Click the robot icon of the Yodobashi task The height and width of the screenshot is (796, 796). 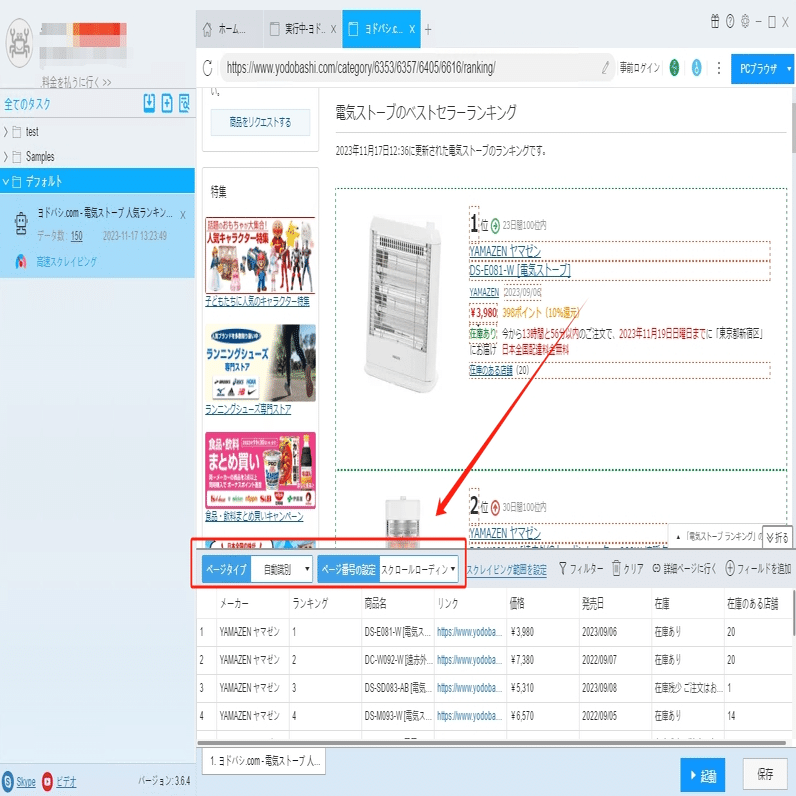21,223
